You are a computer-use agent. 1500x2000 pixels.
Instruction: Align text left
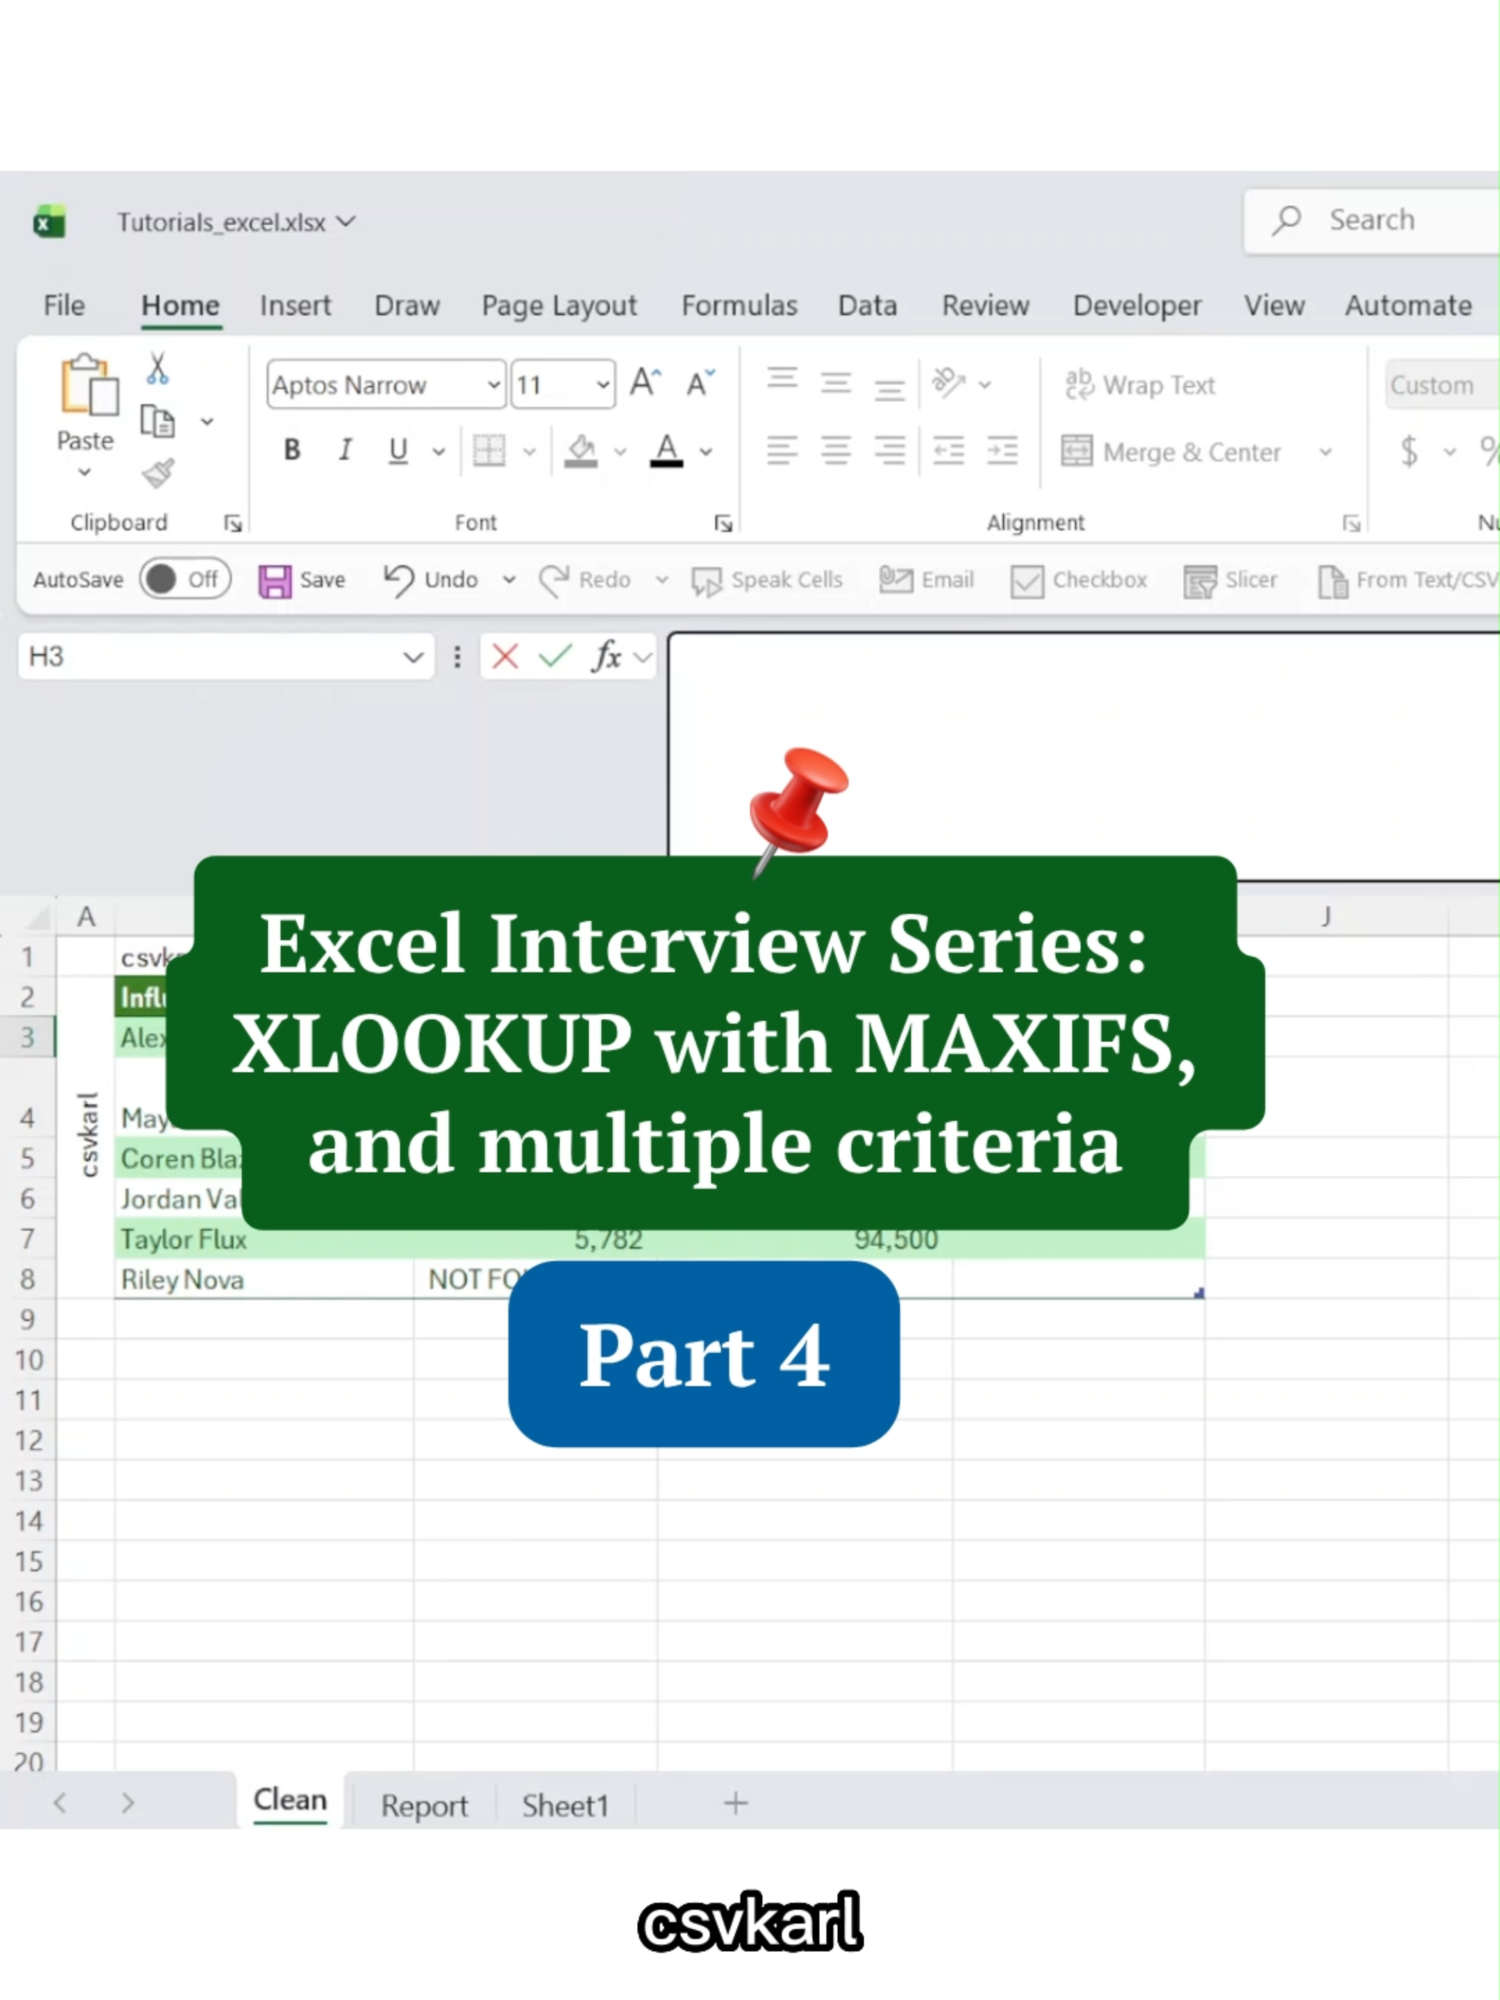click(782, 451)
